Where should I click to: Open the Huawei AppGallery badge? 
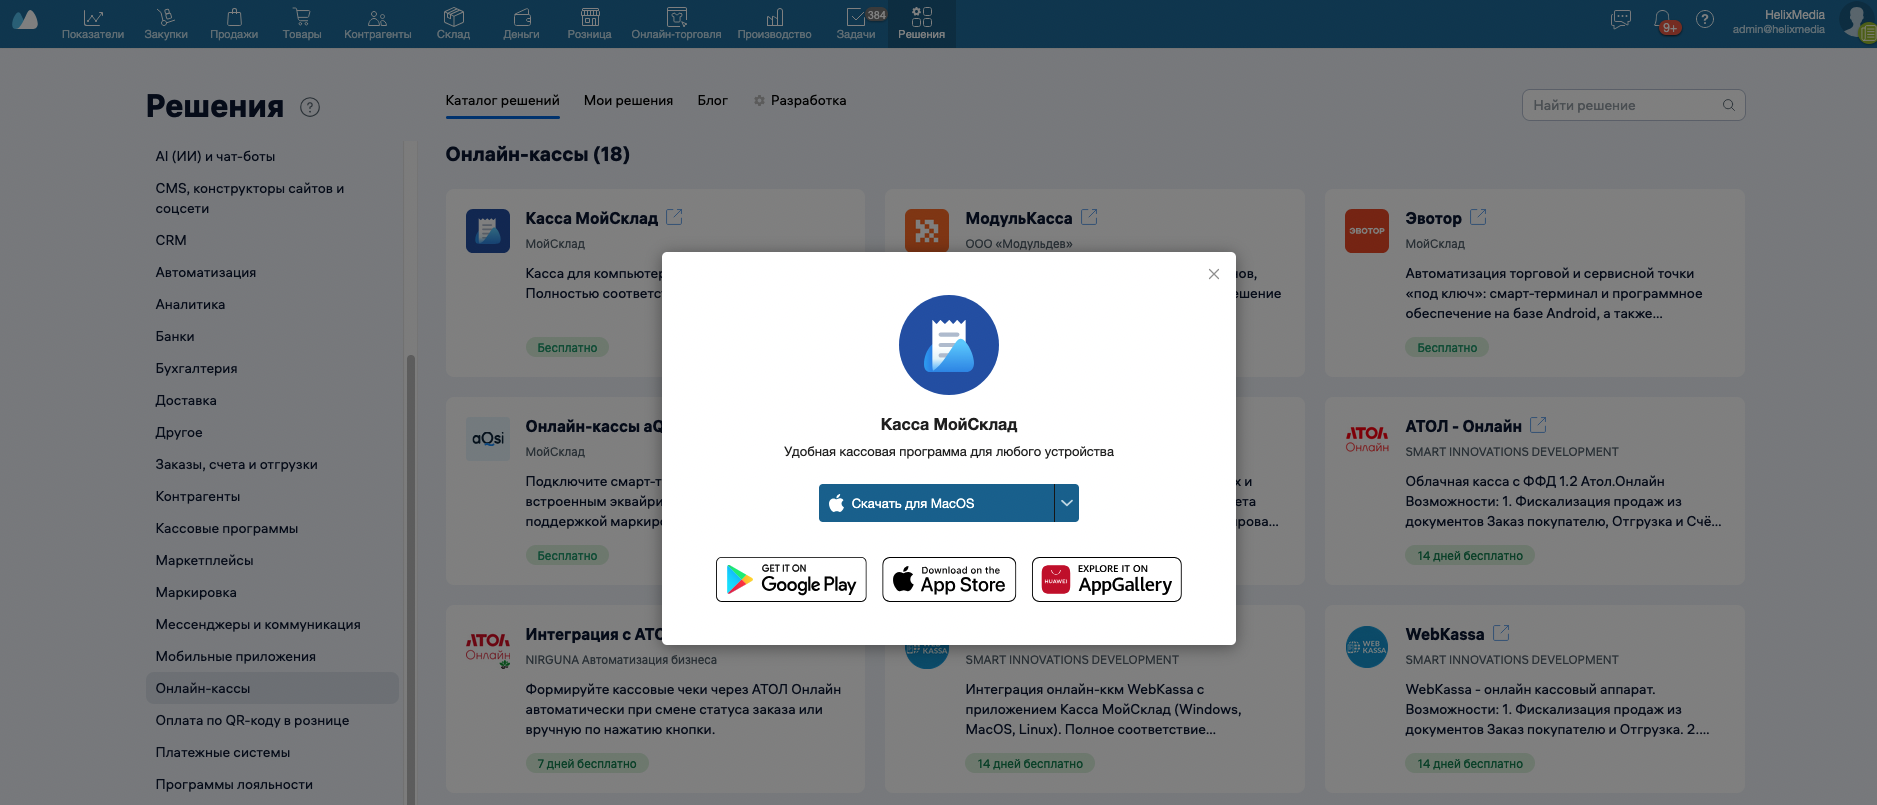point(1107,580)
